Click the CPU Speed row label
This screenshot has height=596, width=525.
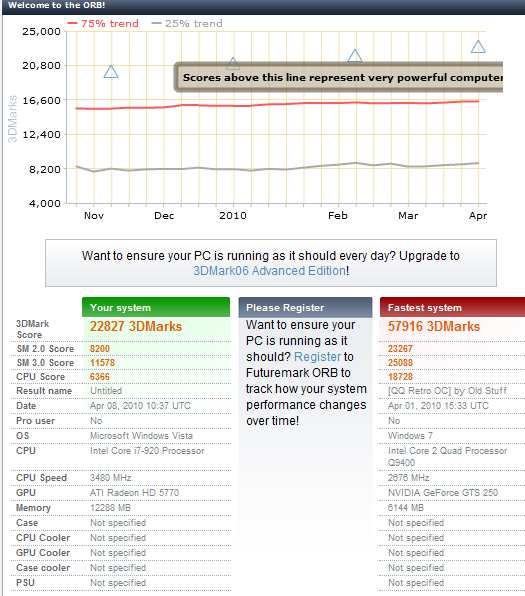click(x=41, y=478)
